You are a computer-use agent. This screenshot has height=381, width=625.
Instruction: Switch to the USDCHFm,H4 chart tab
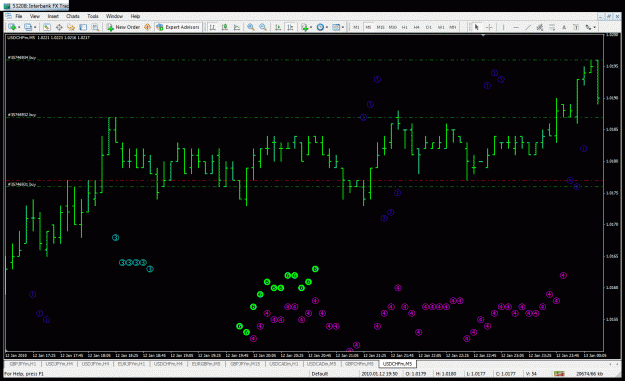tap(168, 364)
